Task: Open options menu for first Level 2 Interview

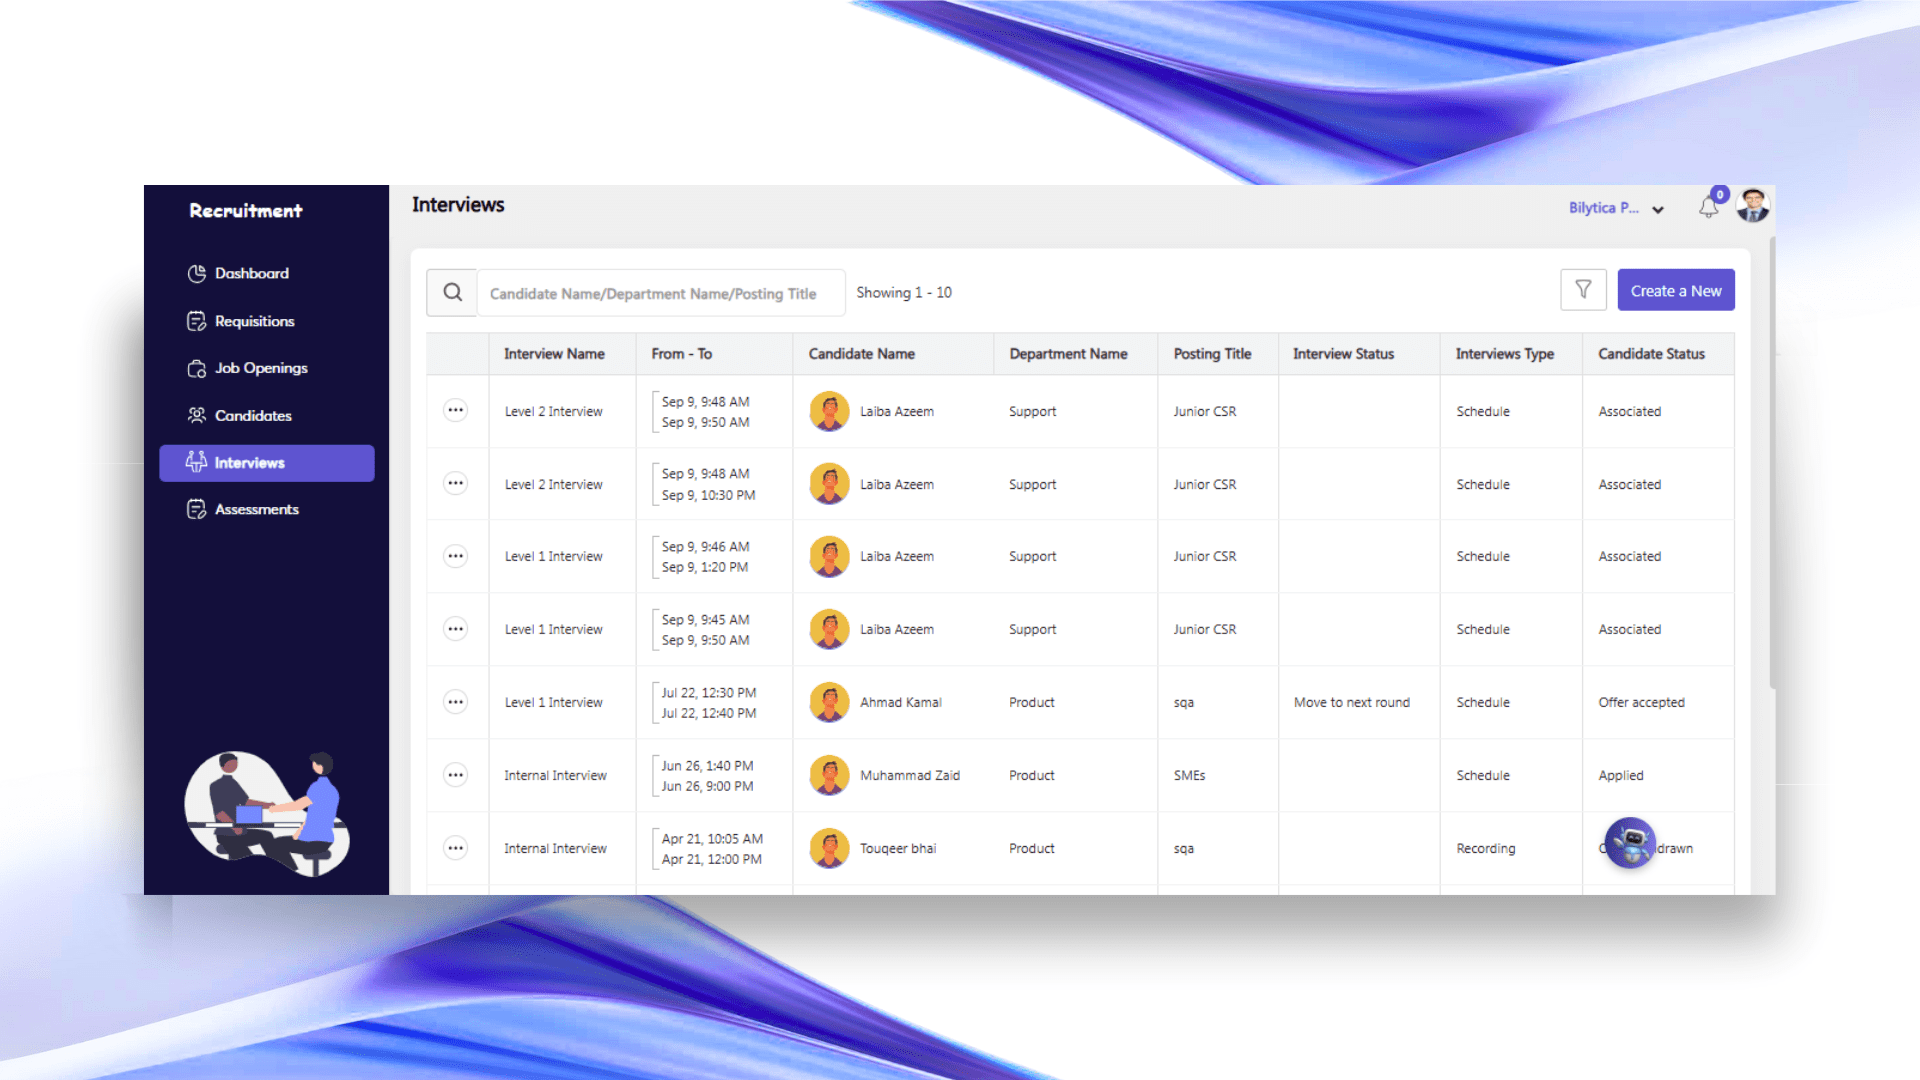Action: coord(455,411)
